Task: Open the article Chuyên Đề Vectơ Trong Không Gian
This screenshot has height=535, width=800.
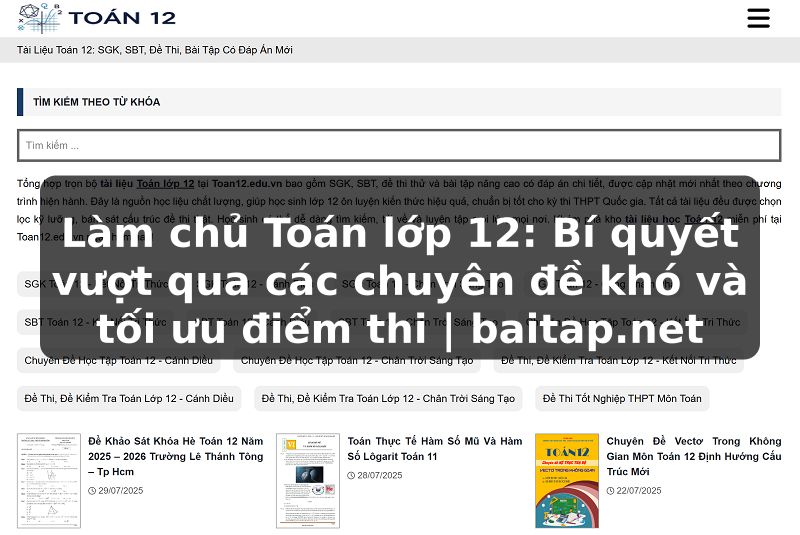Action: 694,456
